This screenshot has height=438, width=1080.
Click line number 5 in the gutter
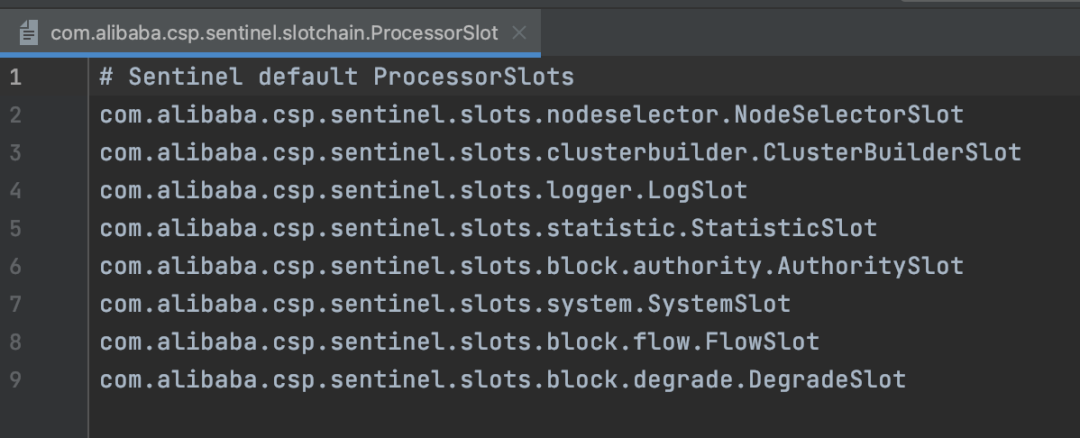point(15,228)
